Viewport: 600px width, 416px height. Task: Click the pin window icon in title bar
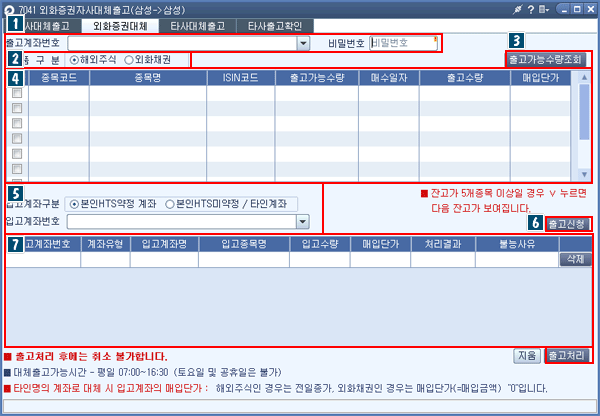click(x=517, y=10)
